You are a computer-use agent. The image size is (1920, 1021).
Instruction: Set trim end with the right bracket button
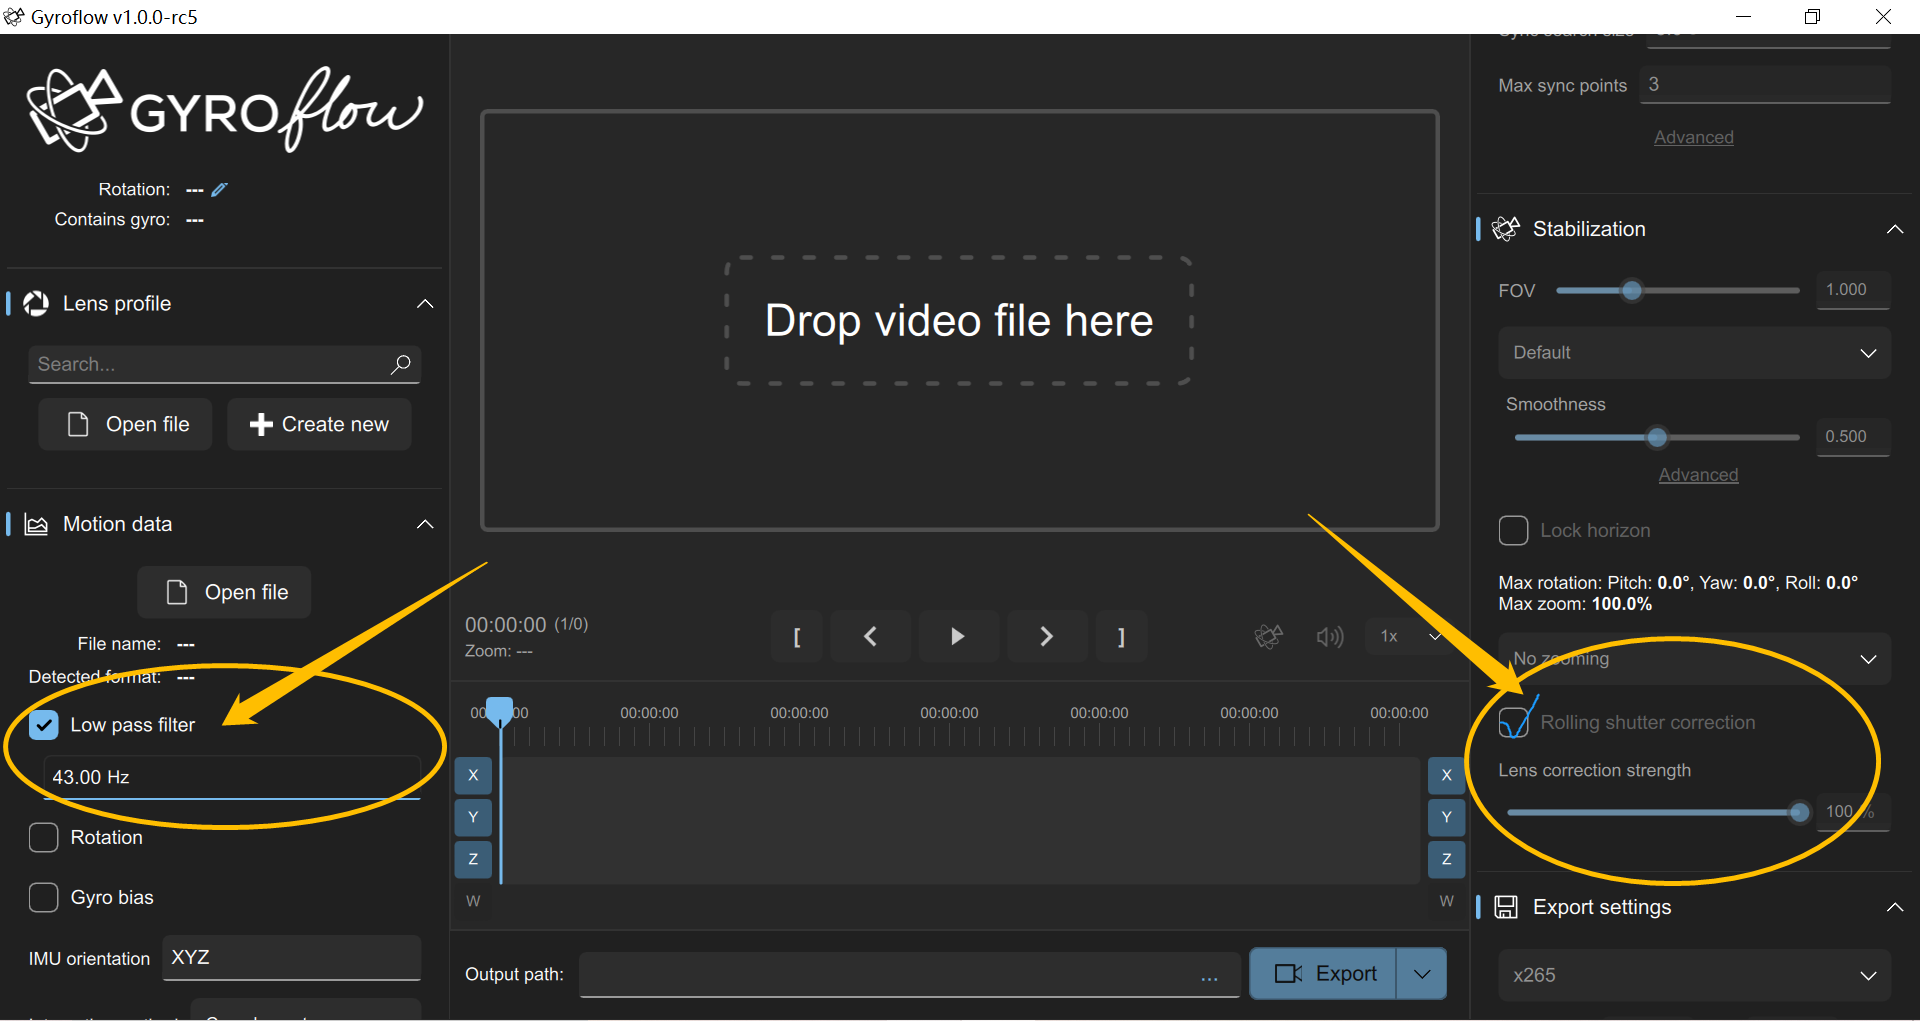coord(1121,637)
